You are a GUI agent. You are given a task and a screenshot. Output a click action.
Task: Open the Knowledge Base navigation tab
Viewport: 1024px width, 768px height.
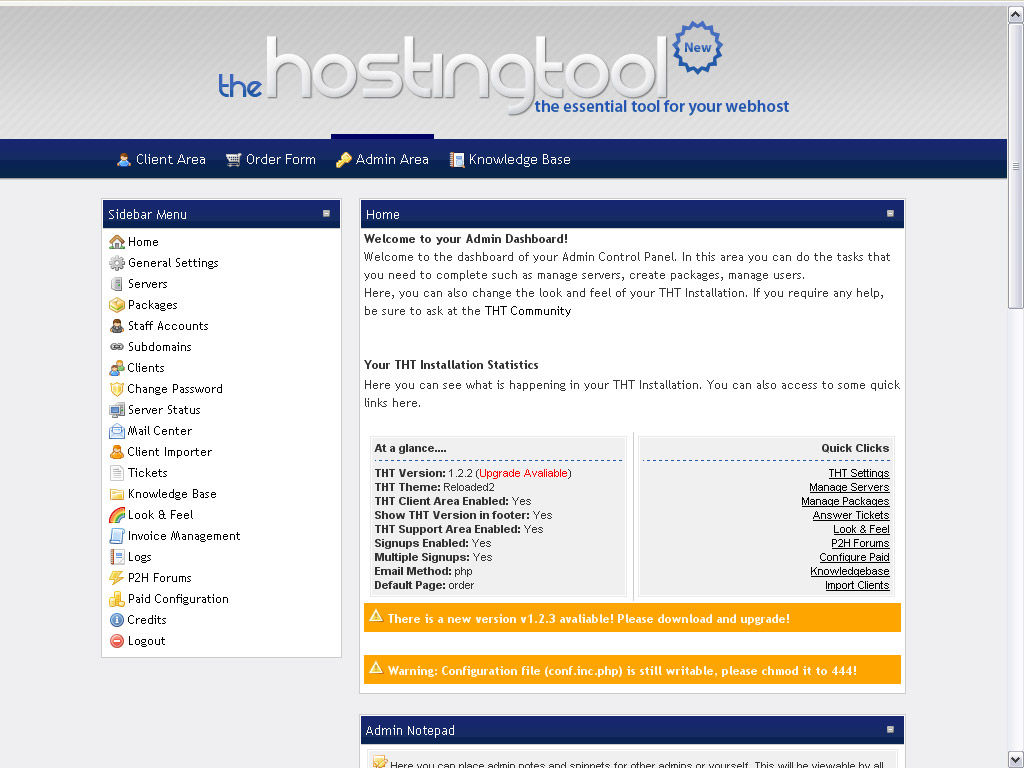[510, 159]
